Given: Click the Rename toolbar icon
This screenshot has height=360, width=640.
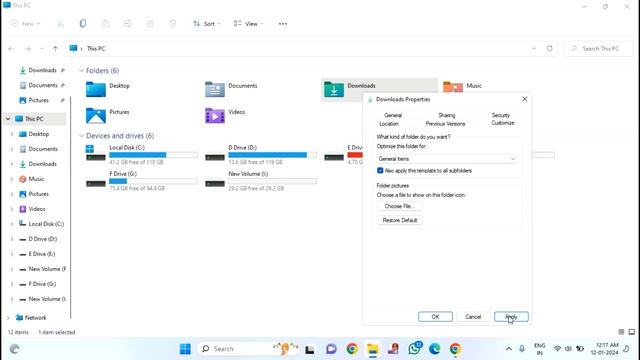Looking at the screenshot, I should [x=128, y=24].
